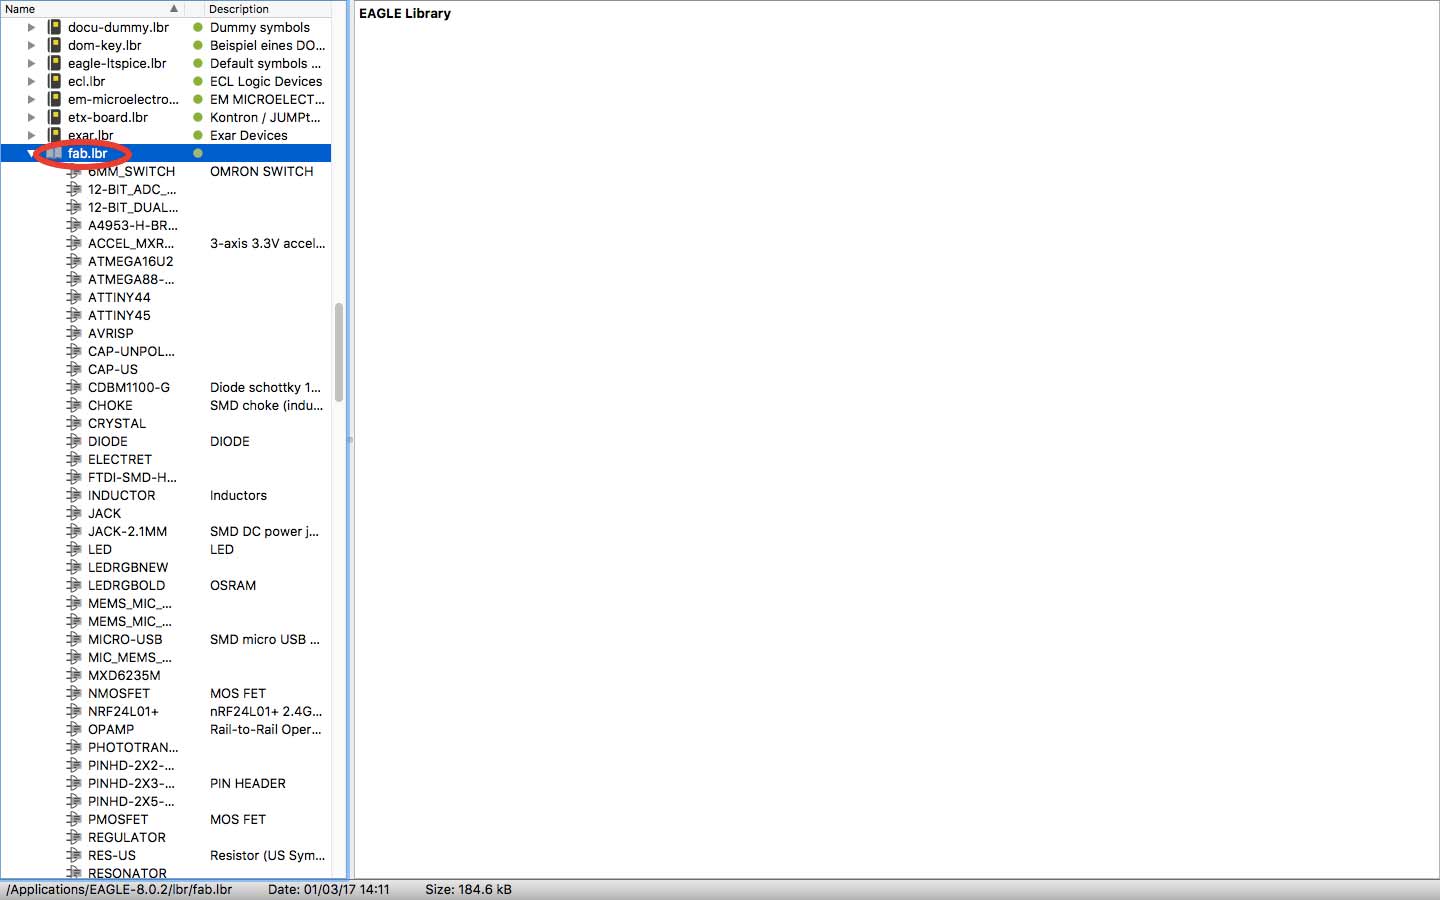Select the PHOTOTRAN device entry
Viewport: 1440px width, 900px height.
pyautogui.click(x=133, y=748)
